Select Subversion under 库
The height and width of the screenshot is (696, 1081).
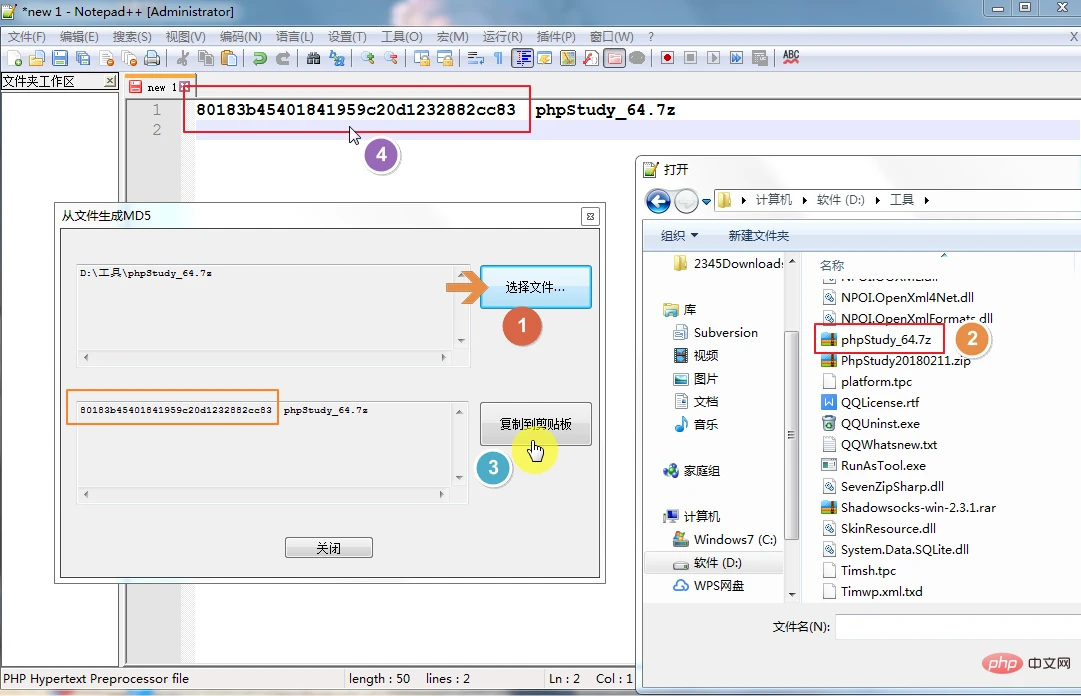coord(725,333)
